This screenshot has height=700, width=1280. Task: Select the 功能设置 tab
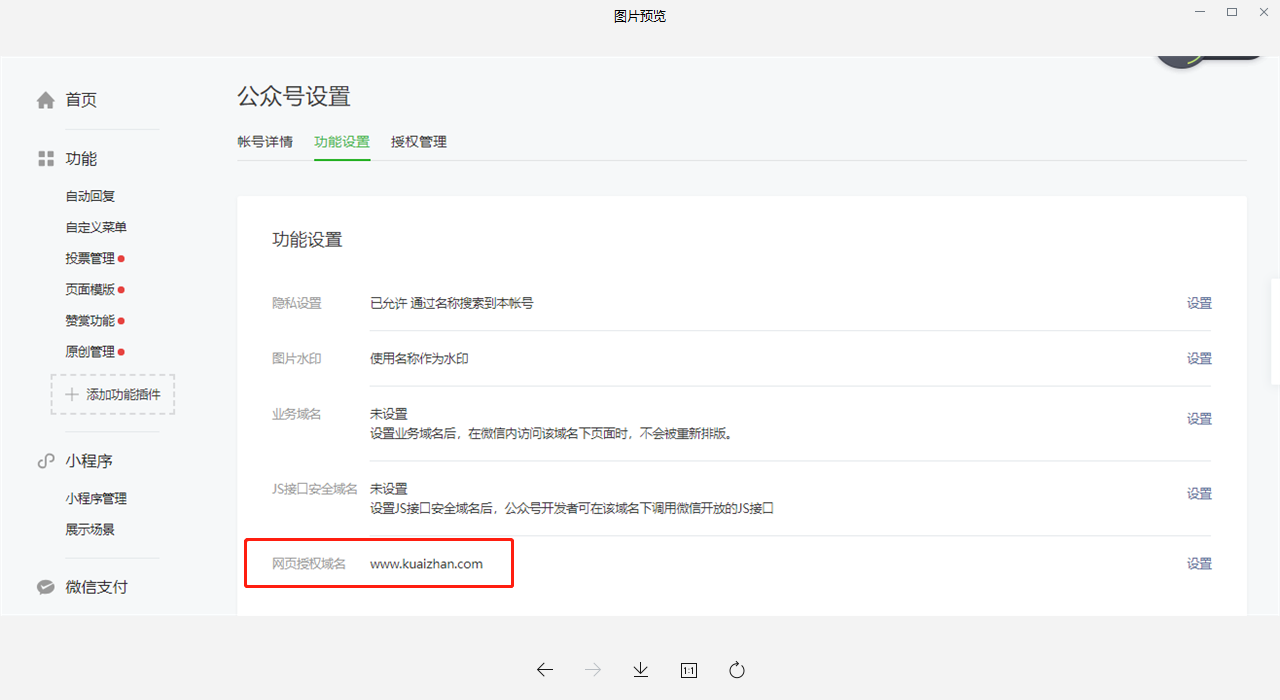pyautogui.click(x=342, y=142)
